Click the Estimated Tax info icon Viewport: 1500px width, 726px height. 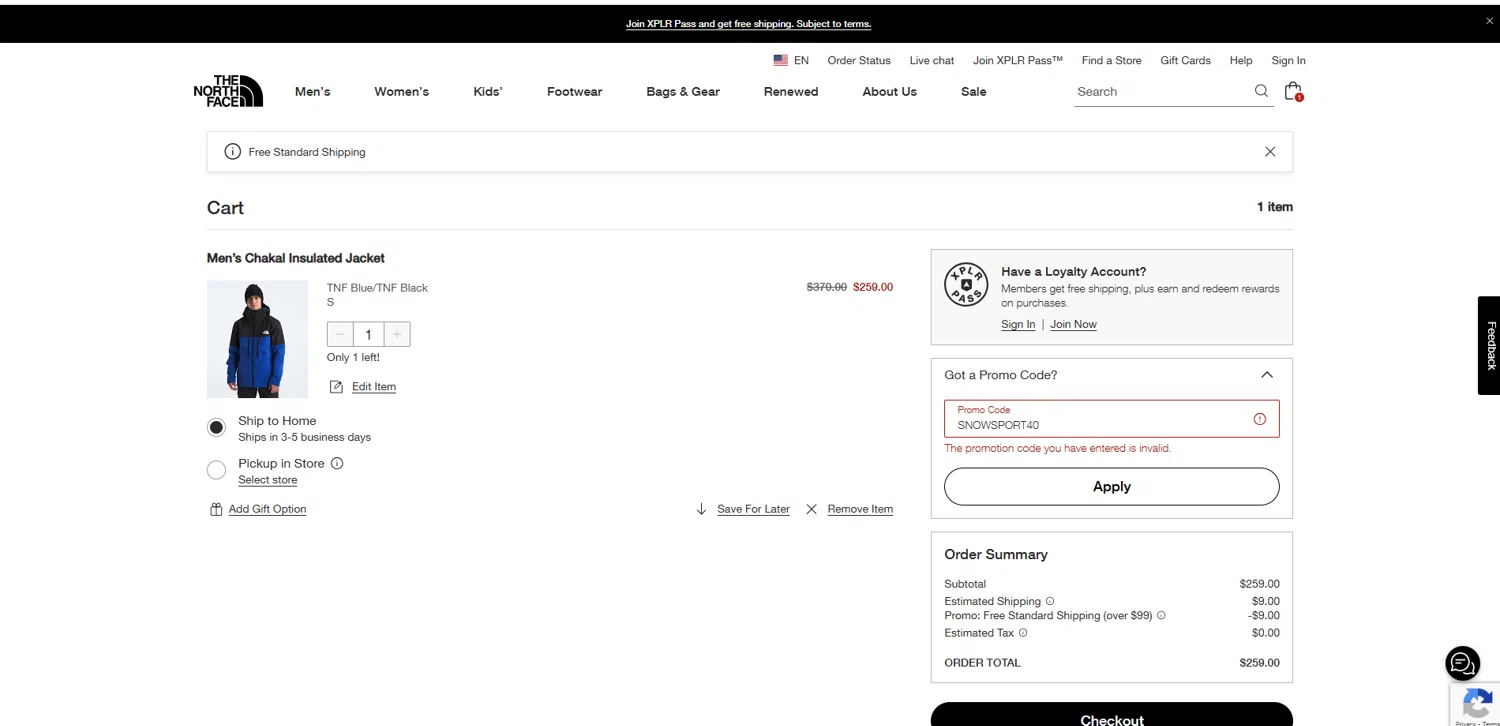[1023, 632]
